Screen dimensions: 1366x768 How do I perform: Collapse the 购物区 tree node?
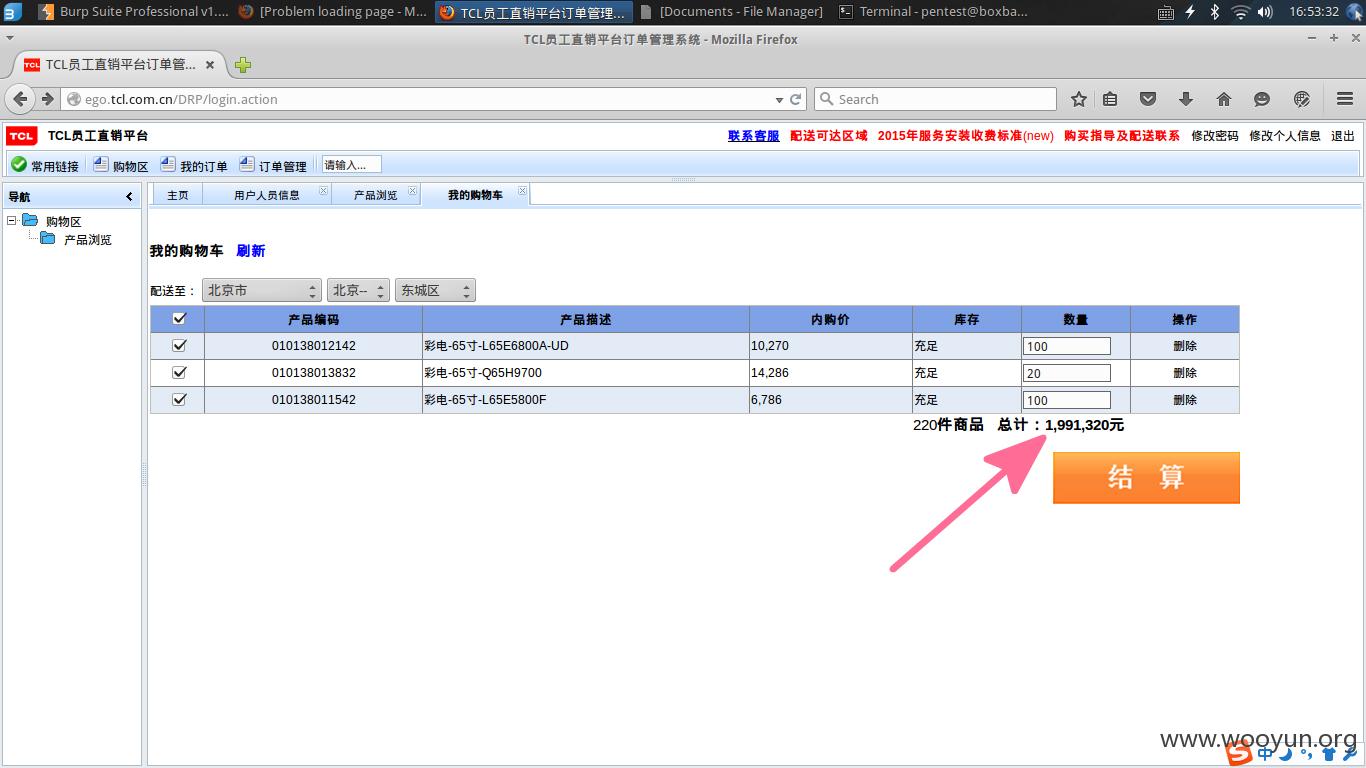(11, 221)
